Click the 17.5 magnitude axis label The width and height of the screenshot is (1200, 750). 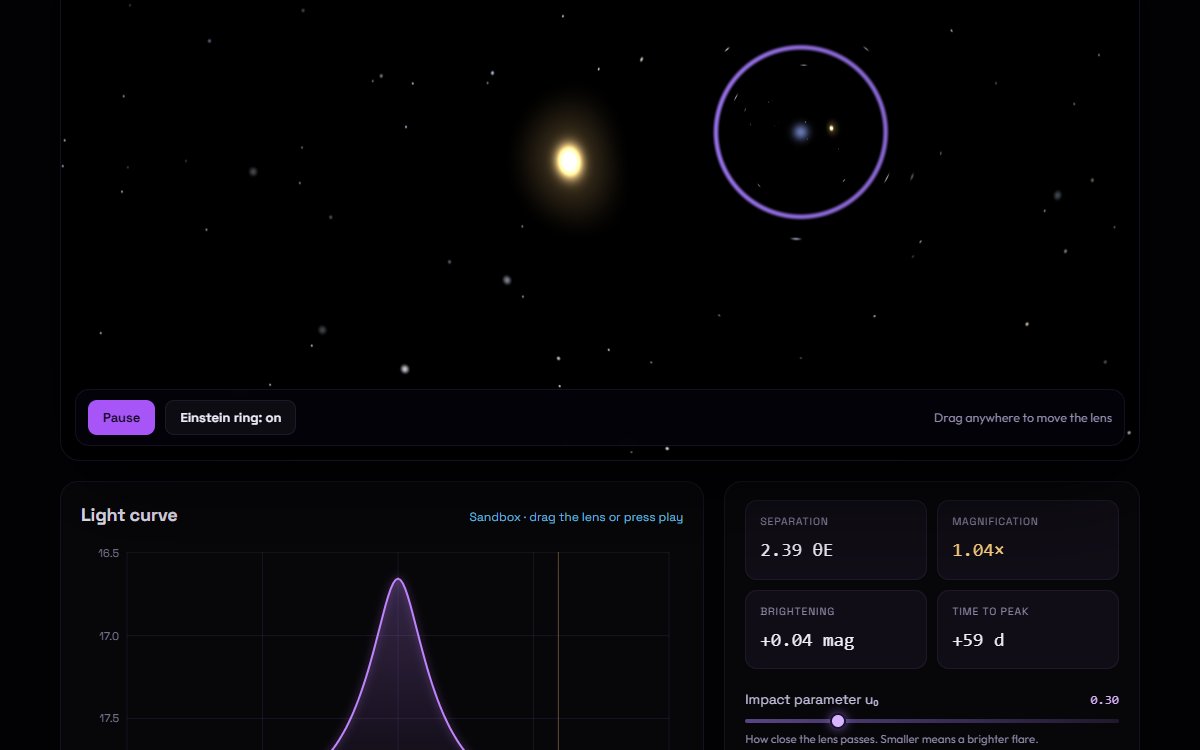coord(108,718)
